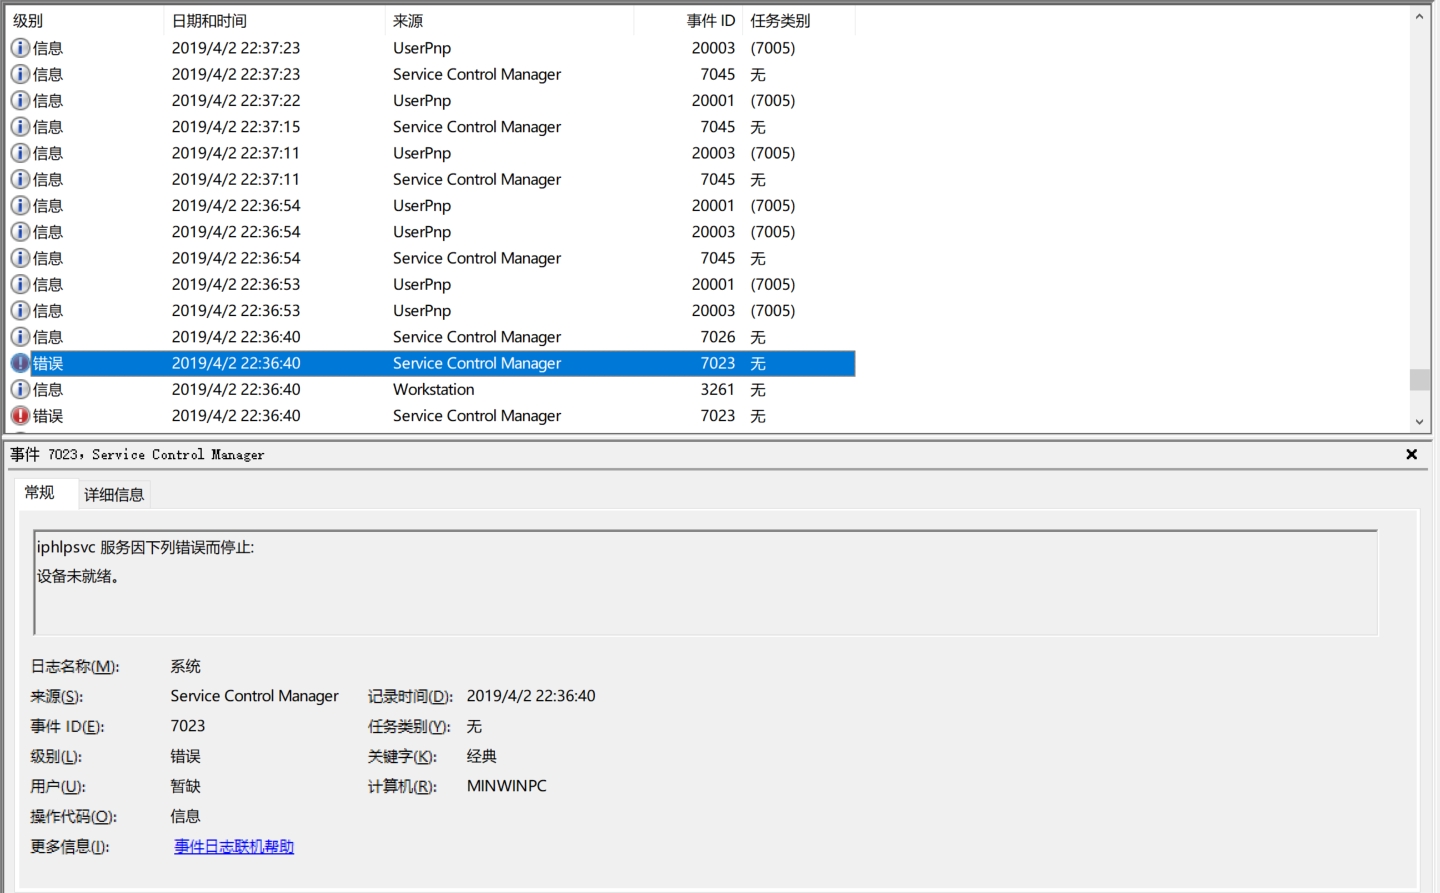Click the info icon of the Workstation event
Image resolution: width=1440 pixels, height=893 pixels.
click(x=20, y=390)
